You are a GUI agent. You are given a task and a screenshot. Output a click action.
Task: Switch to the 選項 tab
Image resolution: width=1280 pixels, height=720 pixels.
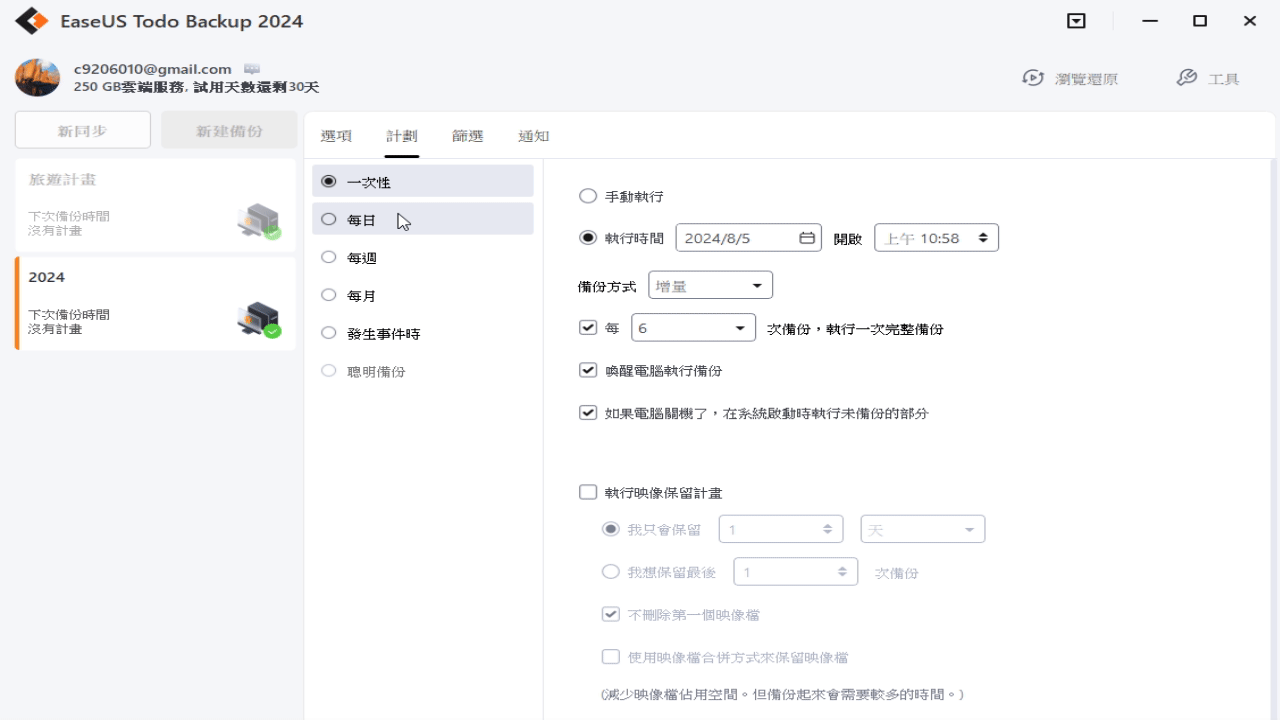[336, 136]
